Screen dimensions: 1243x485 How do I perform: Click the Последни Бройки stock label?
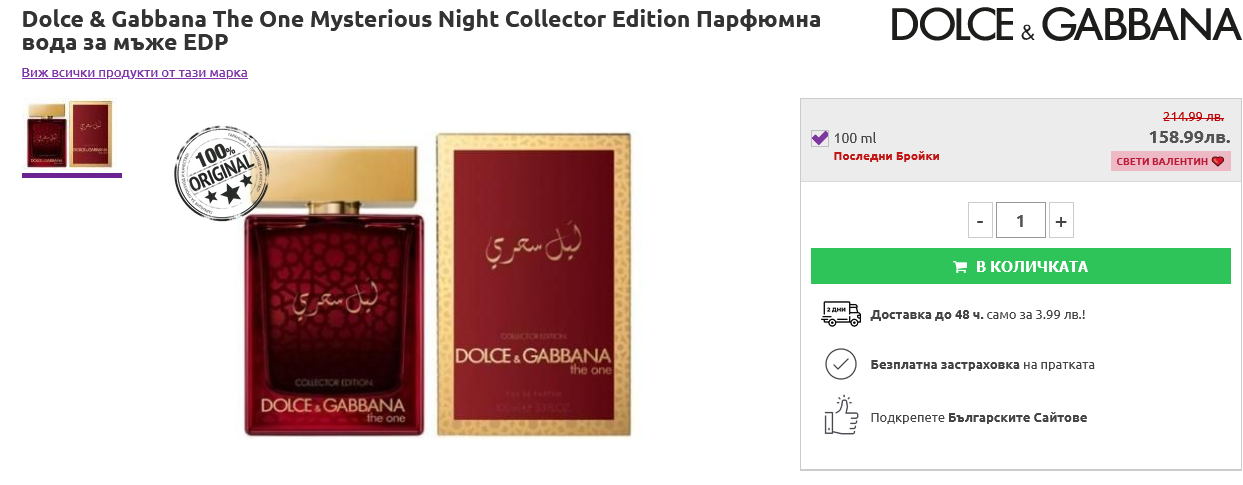(886, 156)
